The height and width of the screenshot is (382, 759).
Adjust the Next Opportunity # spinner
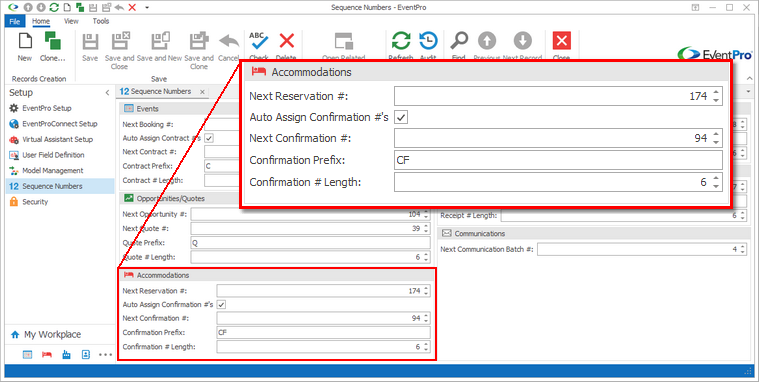point(426,214)
